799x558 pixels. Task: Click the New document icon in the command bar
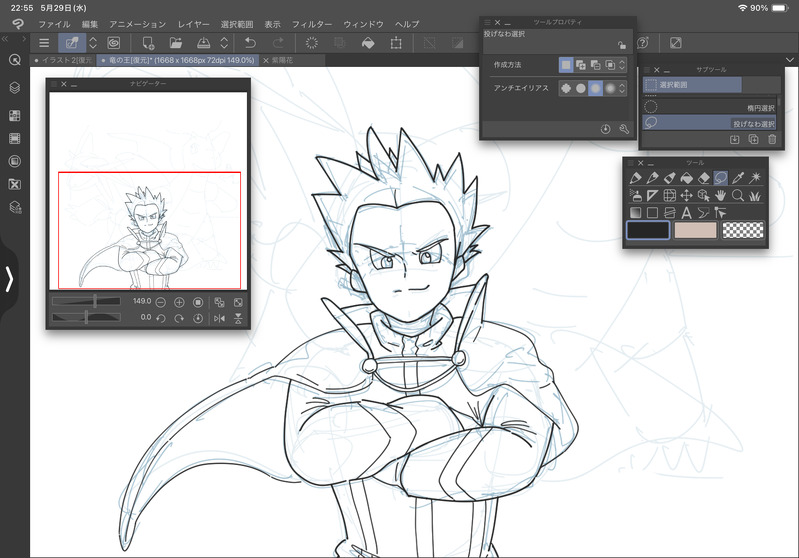click(148, 43)
